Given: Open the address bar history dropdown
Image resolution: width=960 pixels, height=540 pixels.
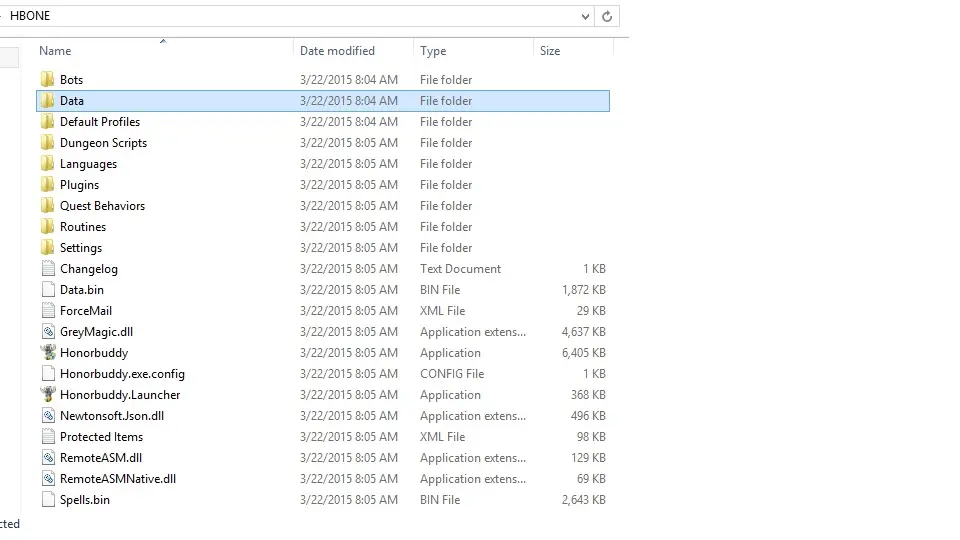Looking at the screenshot, I should pos(585,16).
